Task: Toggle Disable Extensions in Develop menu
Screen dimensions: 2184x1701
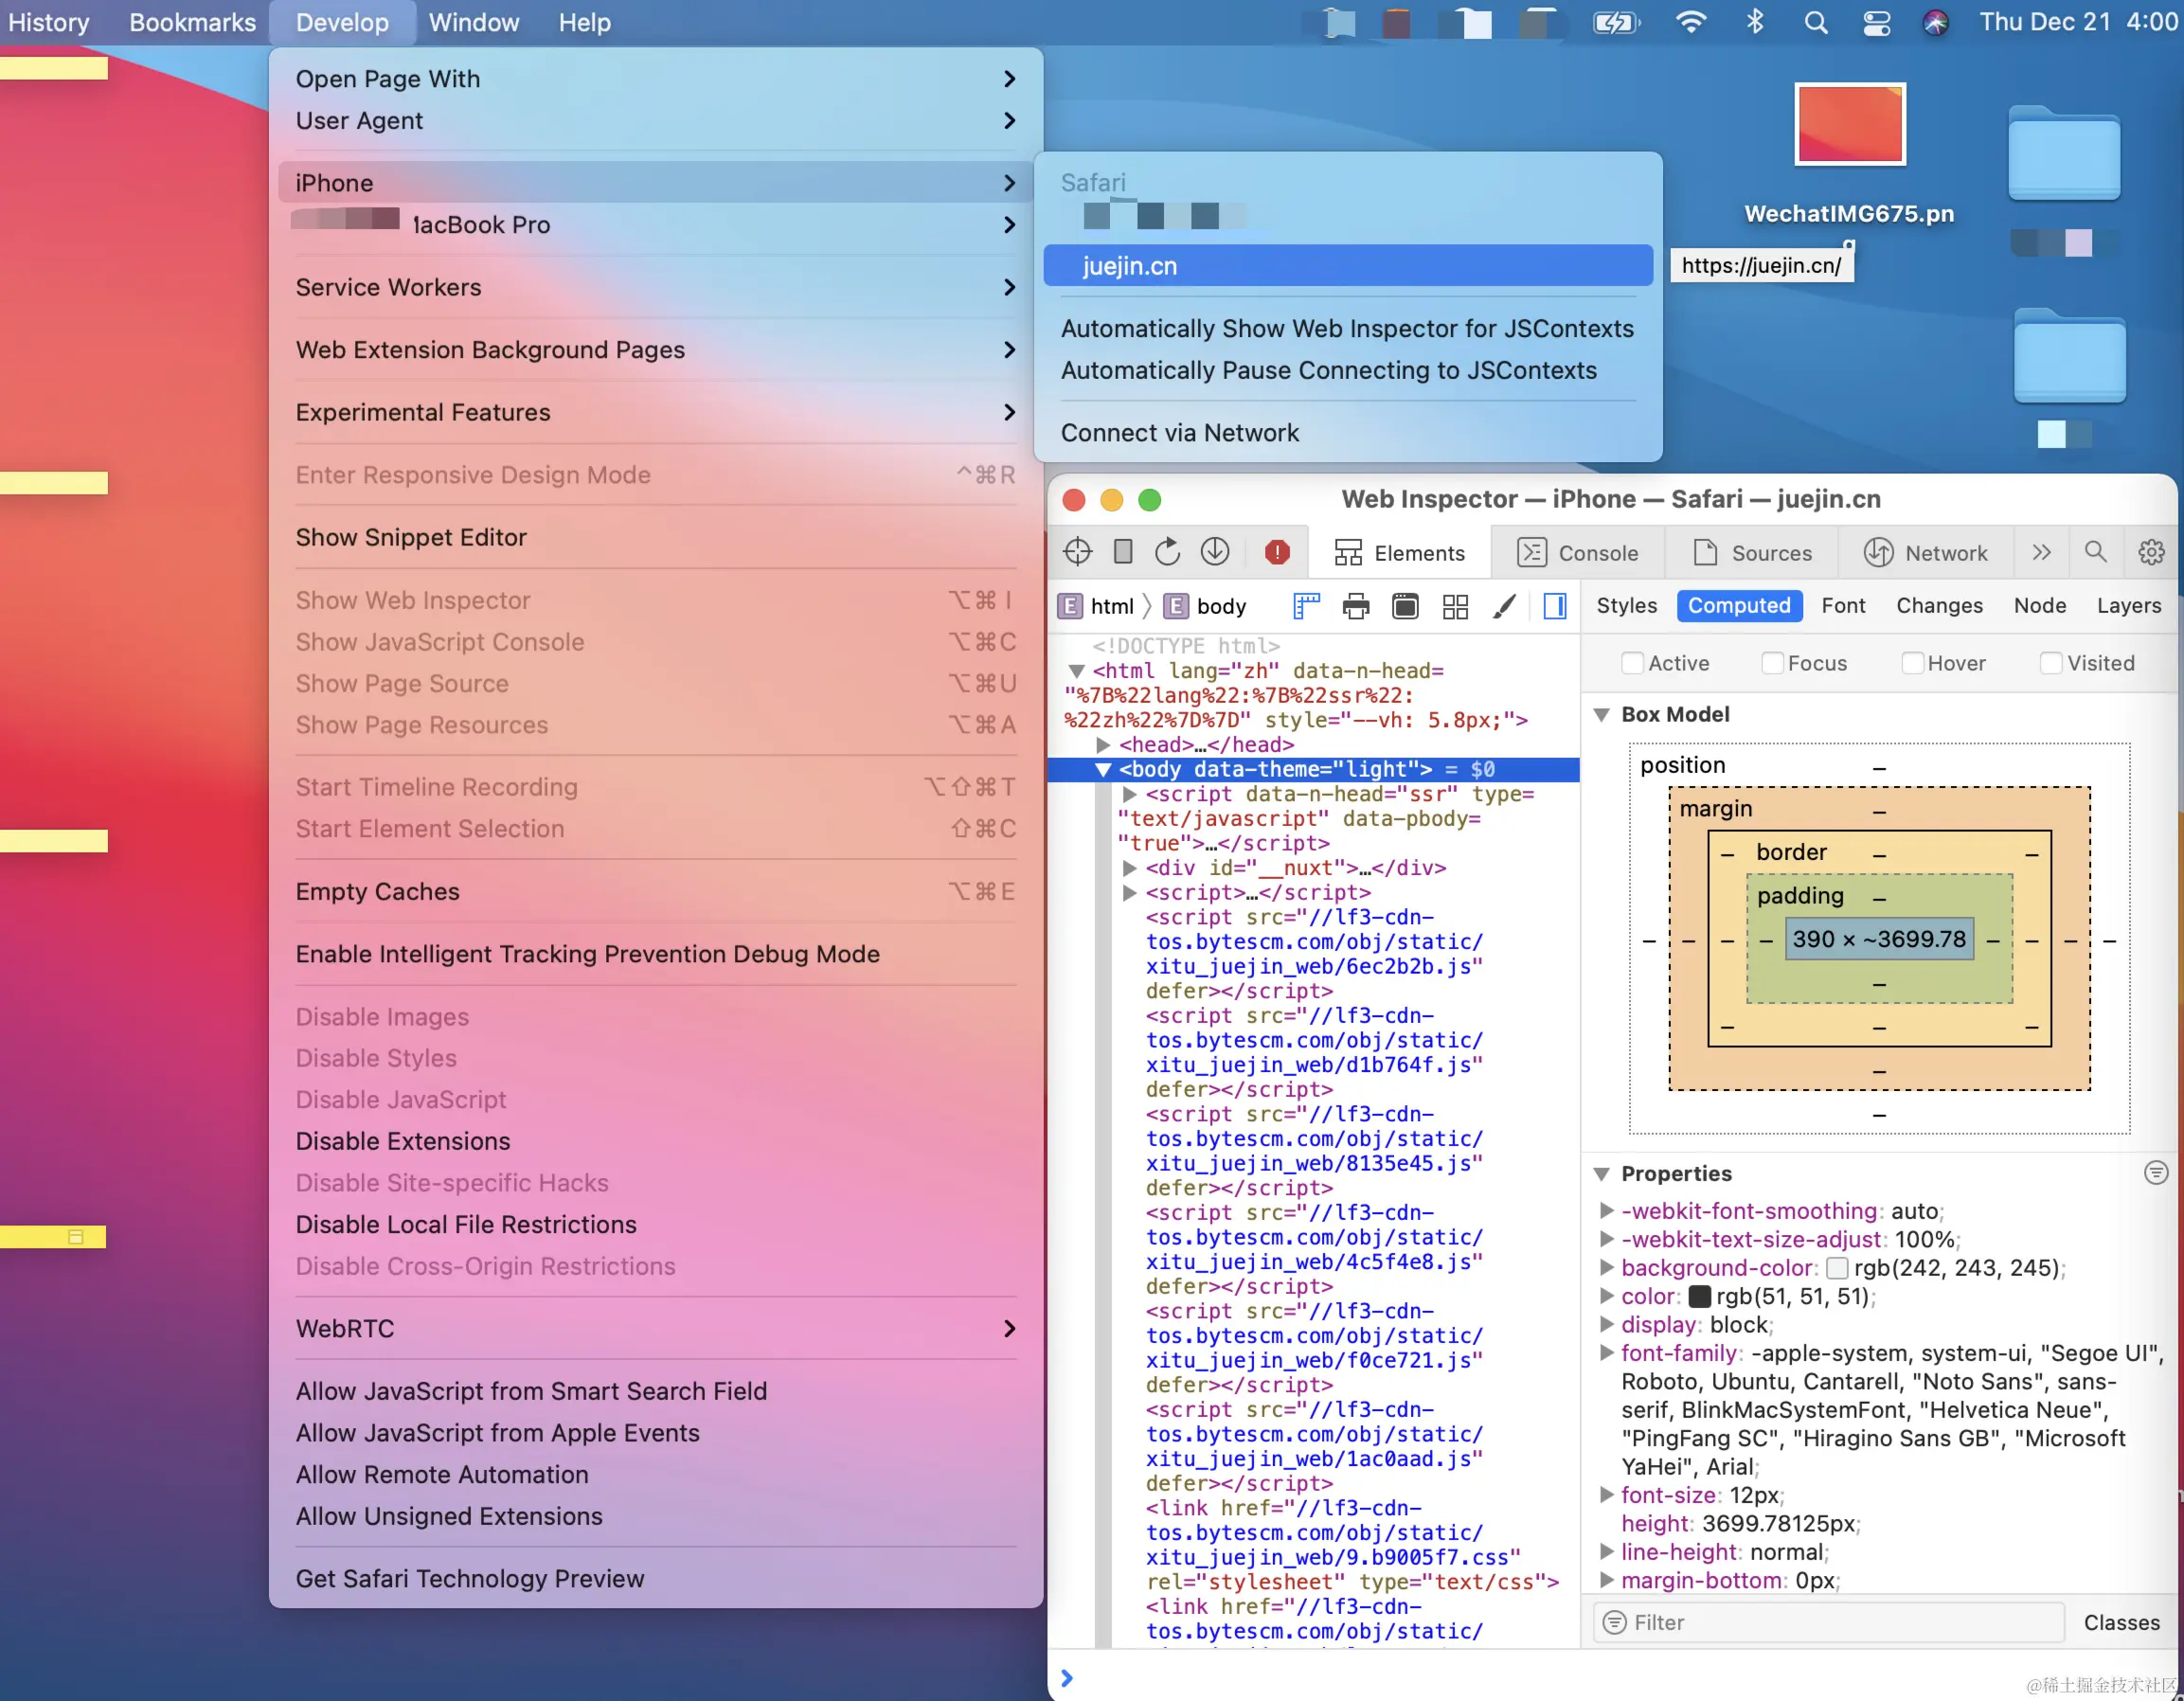Action: point(656,1141)
